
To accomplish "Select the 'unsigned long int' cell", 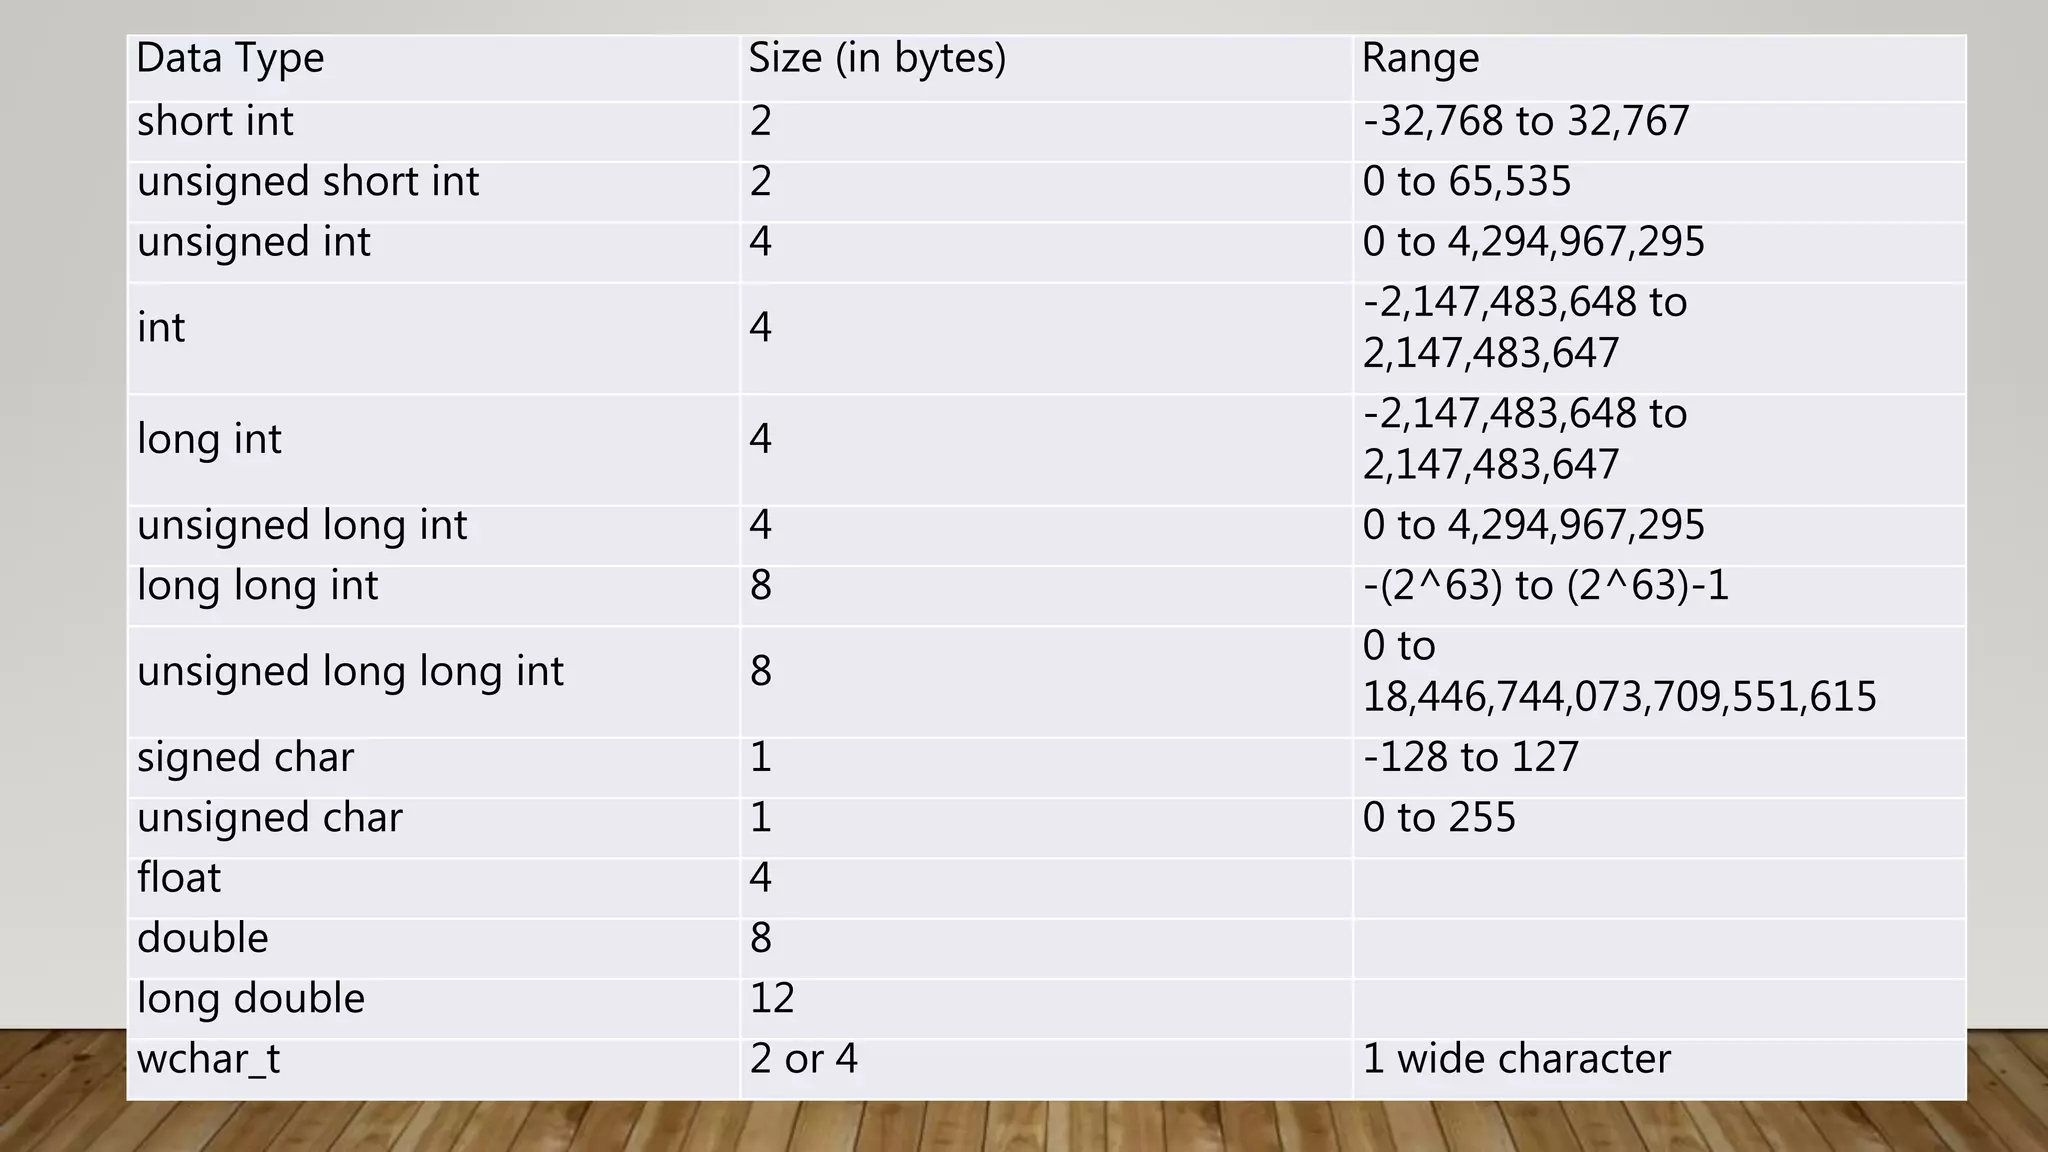I will tap(433, 535).
